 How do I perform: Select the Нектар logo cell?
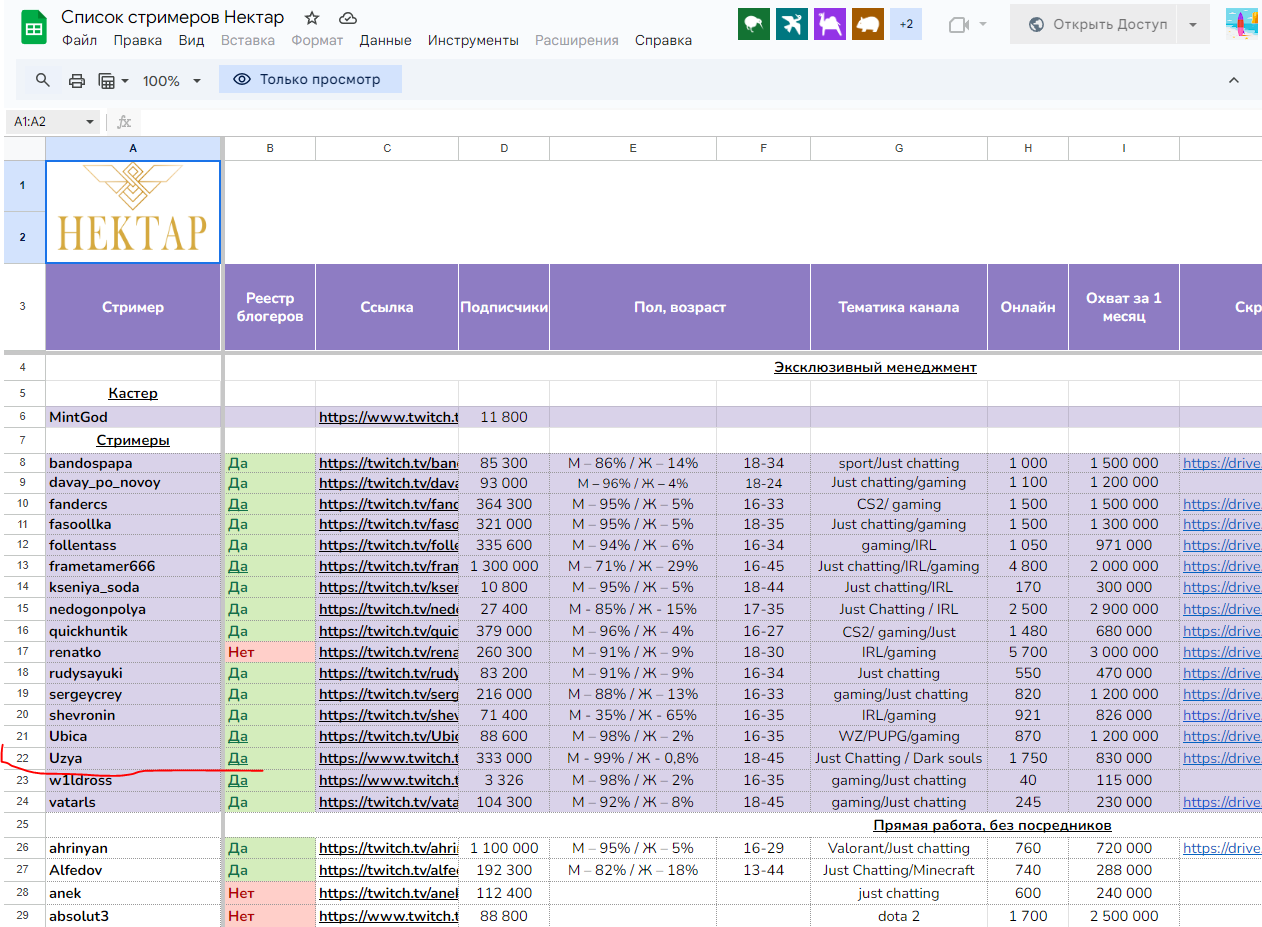click(x=133, y=212)
